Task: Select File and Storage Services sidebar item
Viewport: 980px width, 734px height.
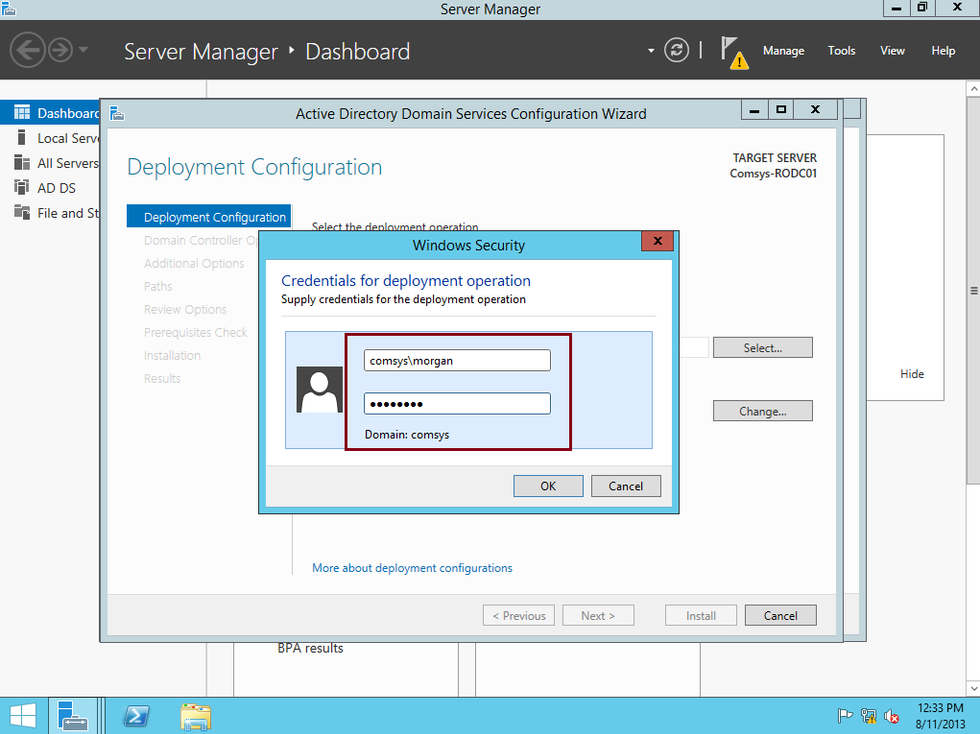Action: point(50,213)
